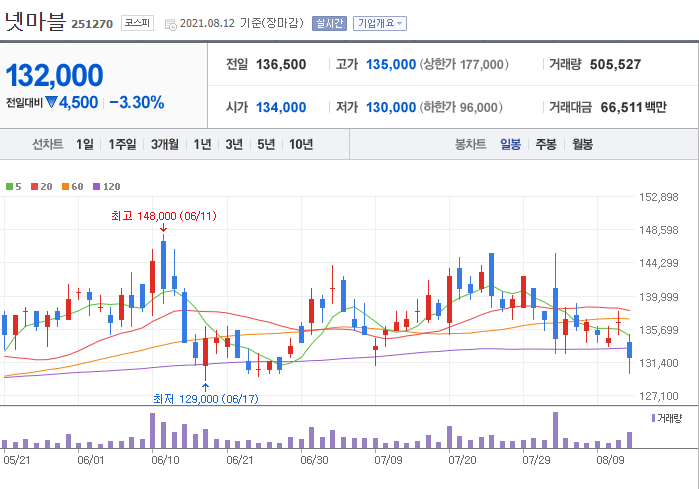Click the 상한가 177,000 text
The image size is (699, 489).
pos(464,65)
